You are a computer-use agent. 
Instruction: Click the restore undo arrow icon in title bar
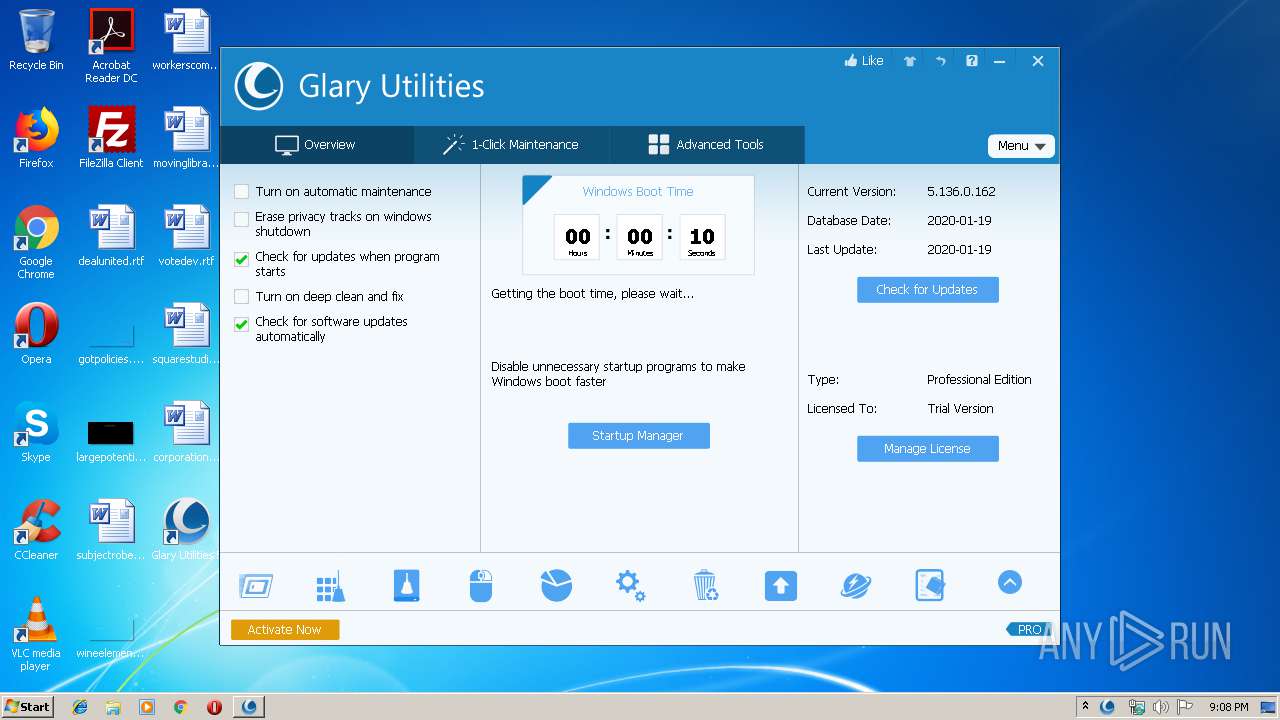click(x=941, y=61)
